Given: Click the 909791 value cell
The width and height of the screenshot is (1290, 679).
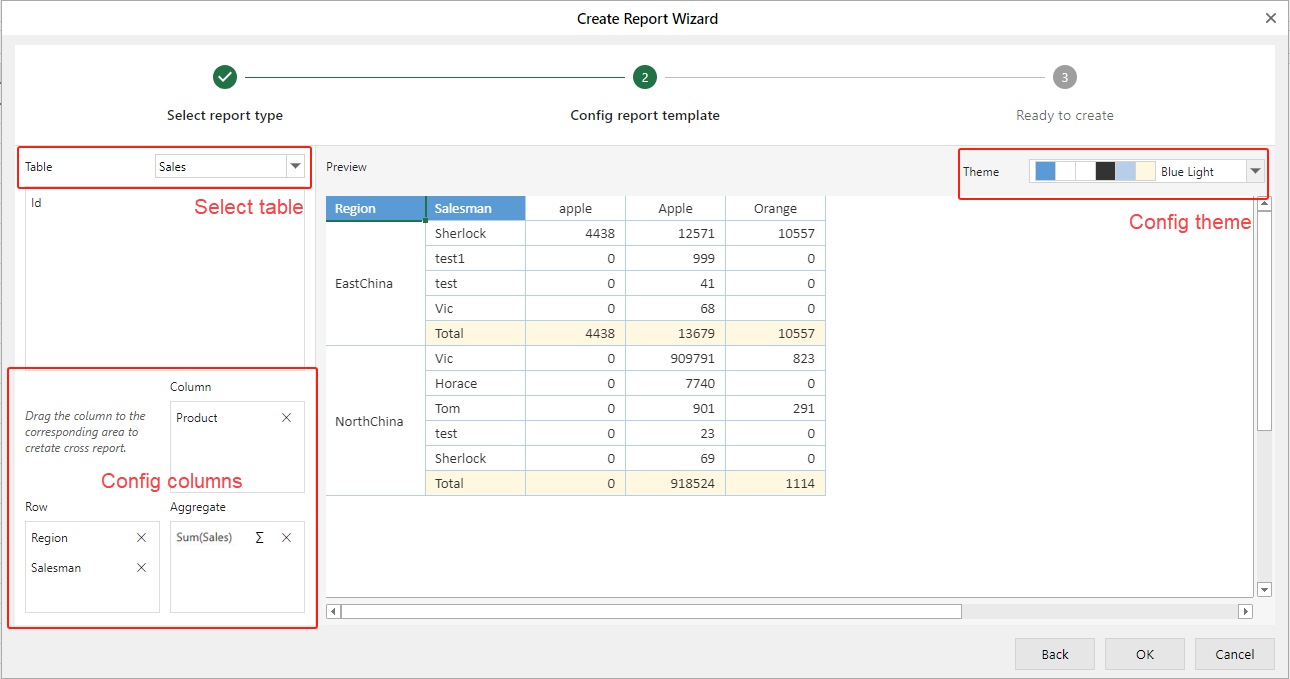Looking at the screenshot, I should [676, 359].
